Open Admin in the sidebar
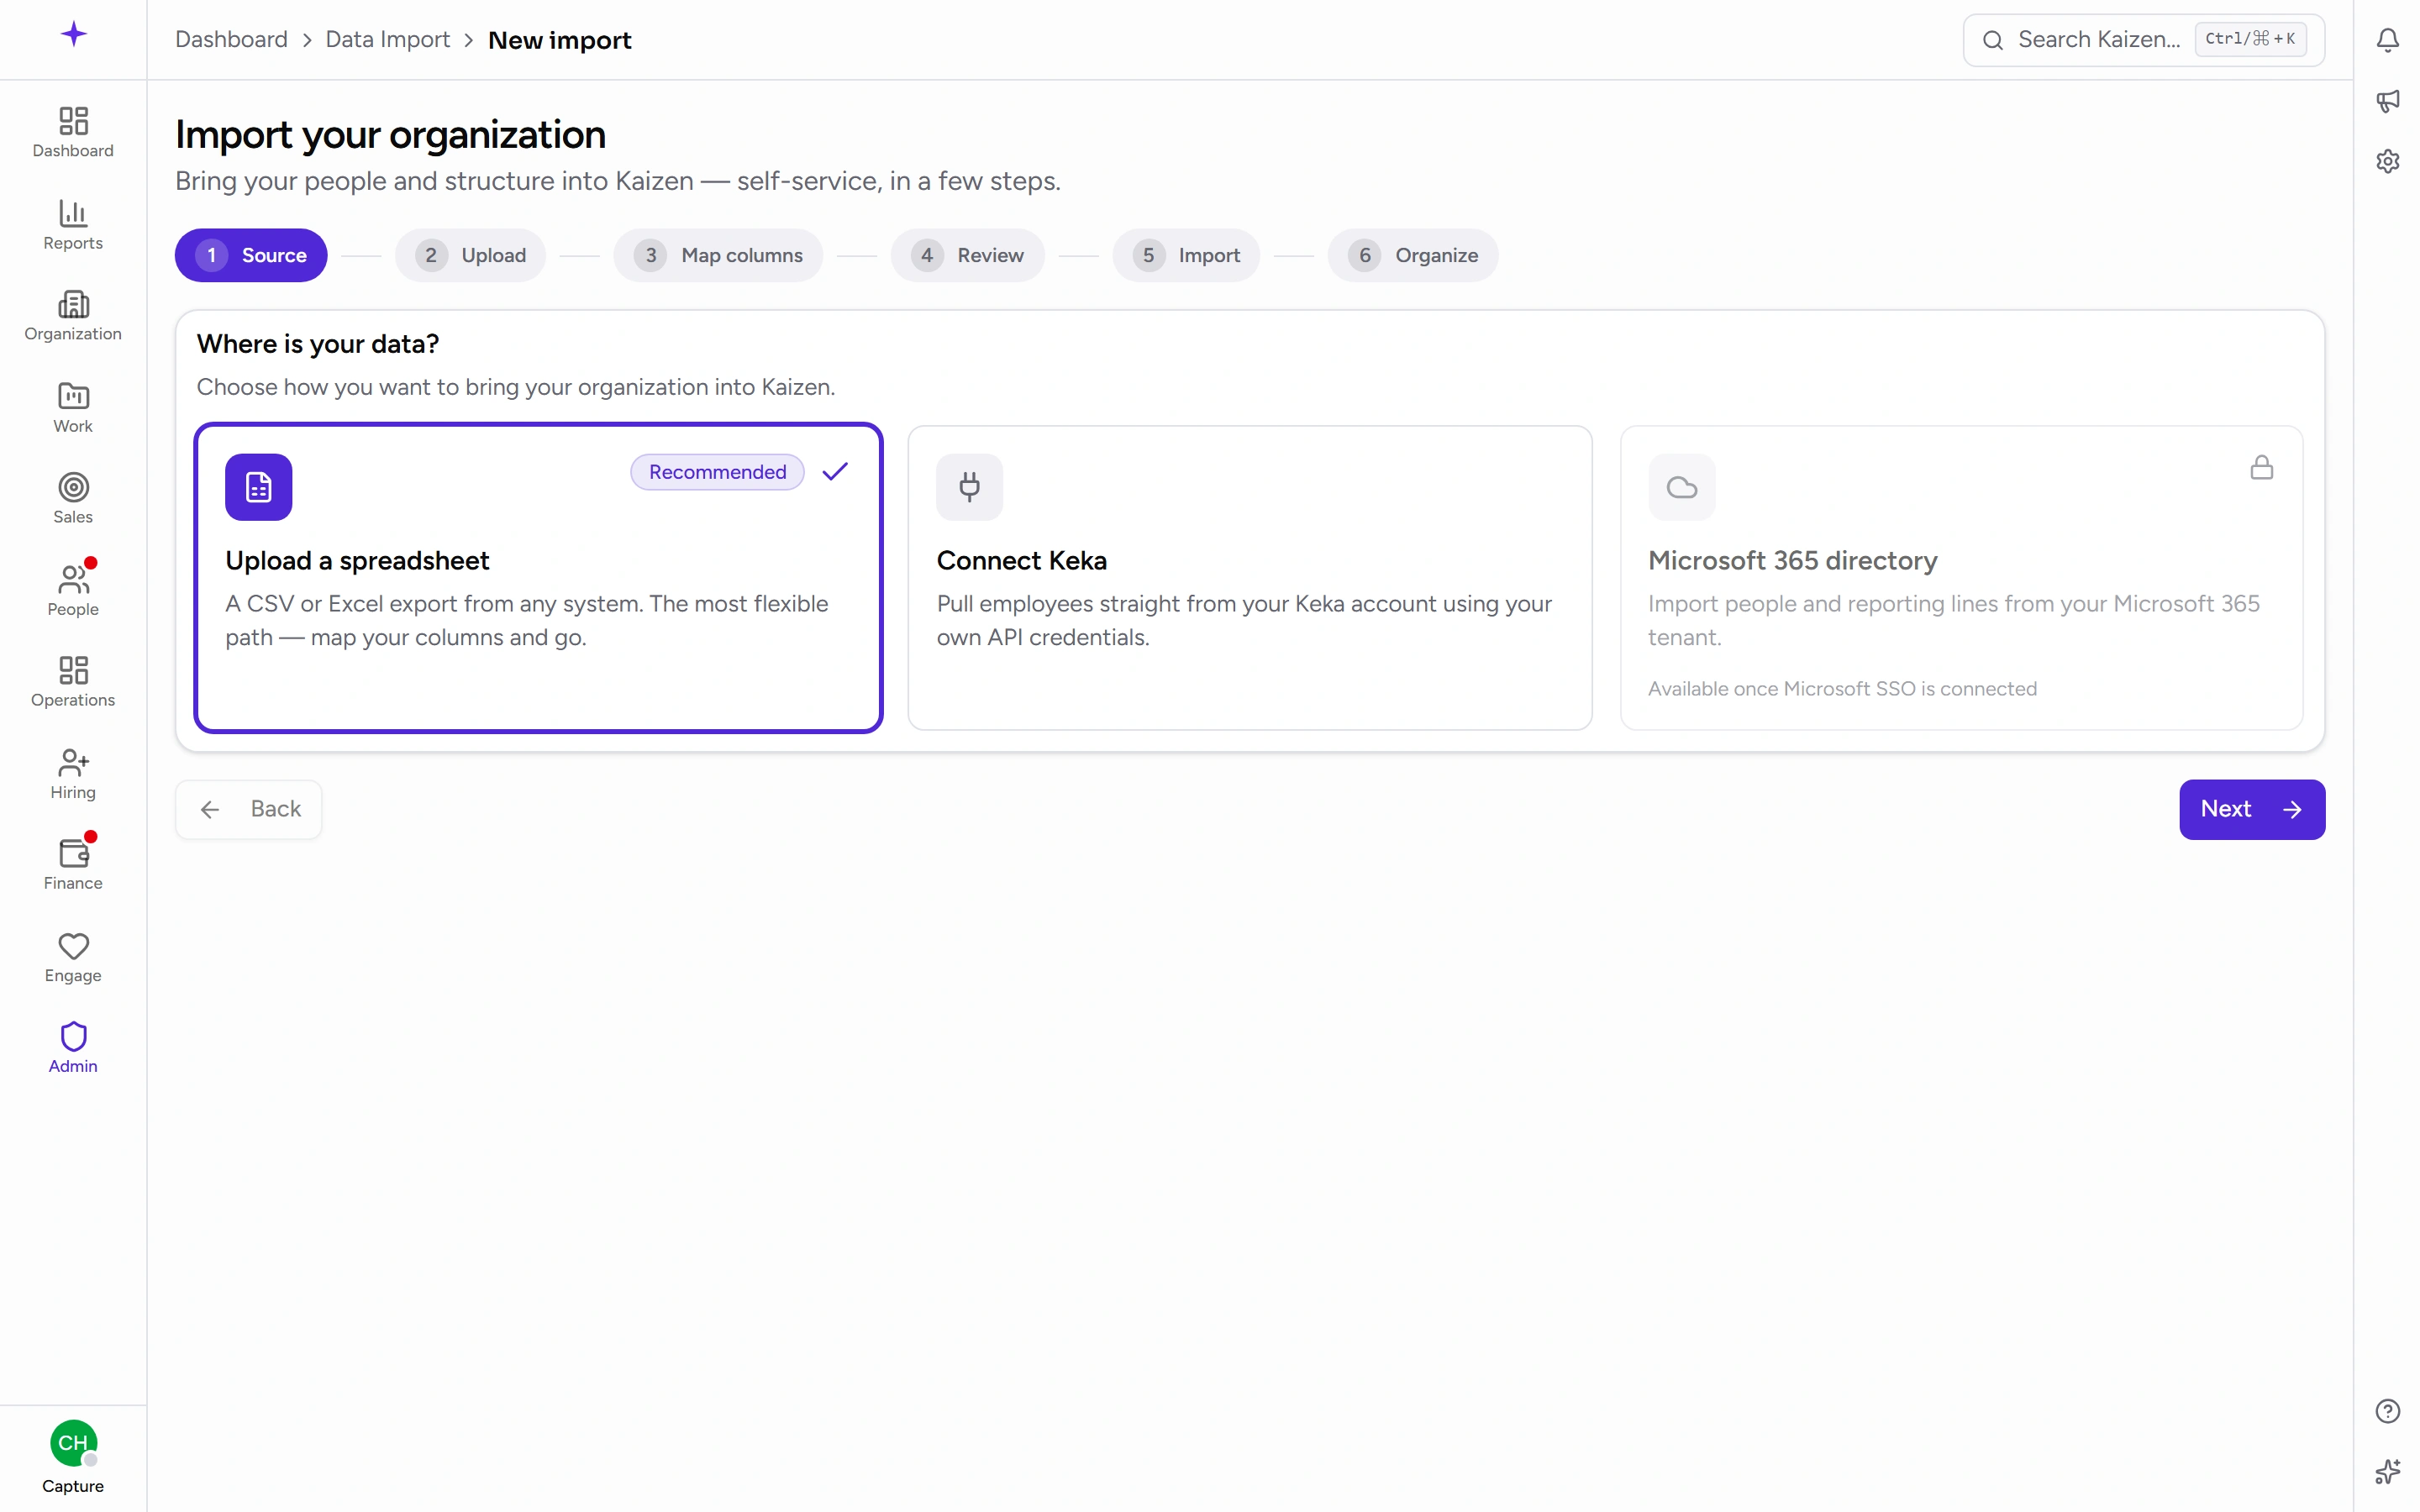The width and height of the screenshot is (2420, 1512). pyautogui.click(x=73, y=1047)
